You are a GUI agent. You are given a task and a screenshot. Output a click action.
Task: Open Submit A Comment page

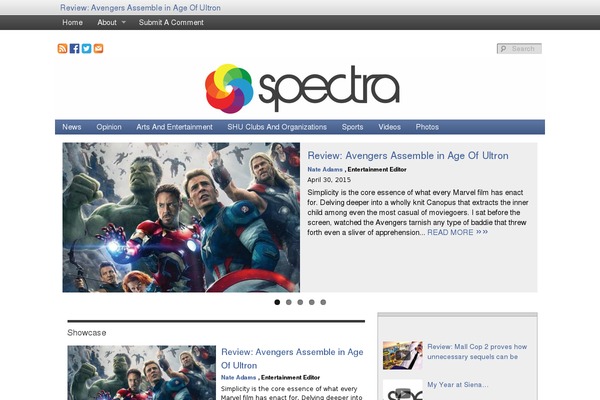pos(171,23)
